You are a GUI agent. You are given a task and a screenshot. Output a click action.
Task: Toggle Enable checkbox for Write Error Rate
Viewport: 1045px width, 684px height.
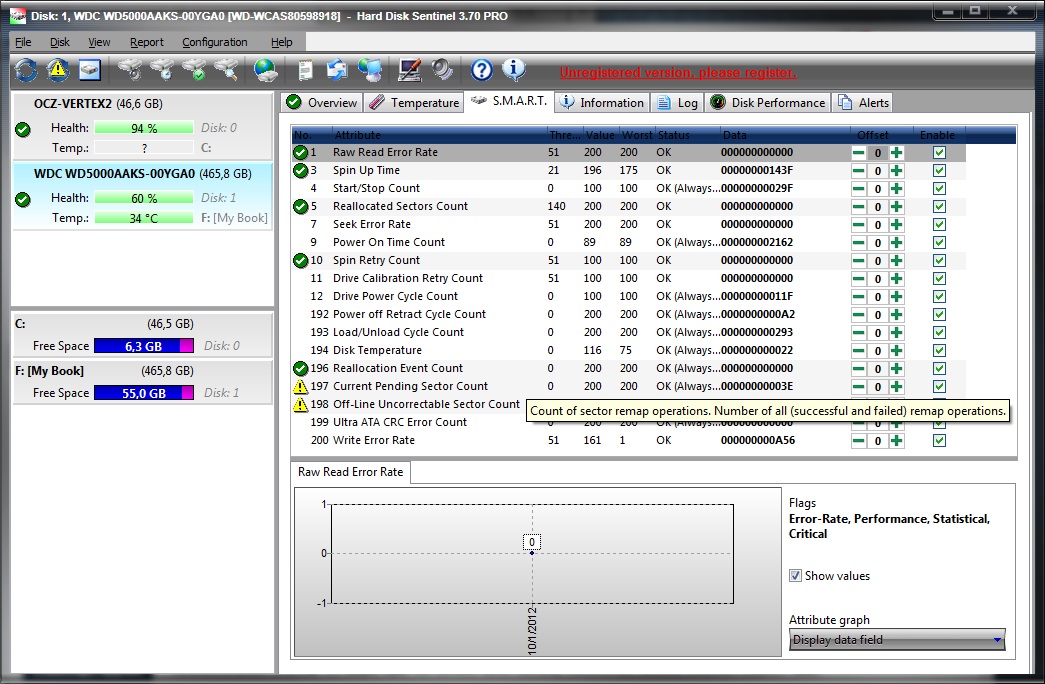click(940, 441)
